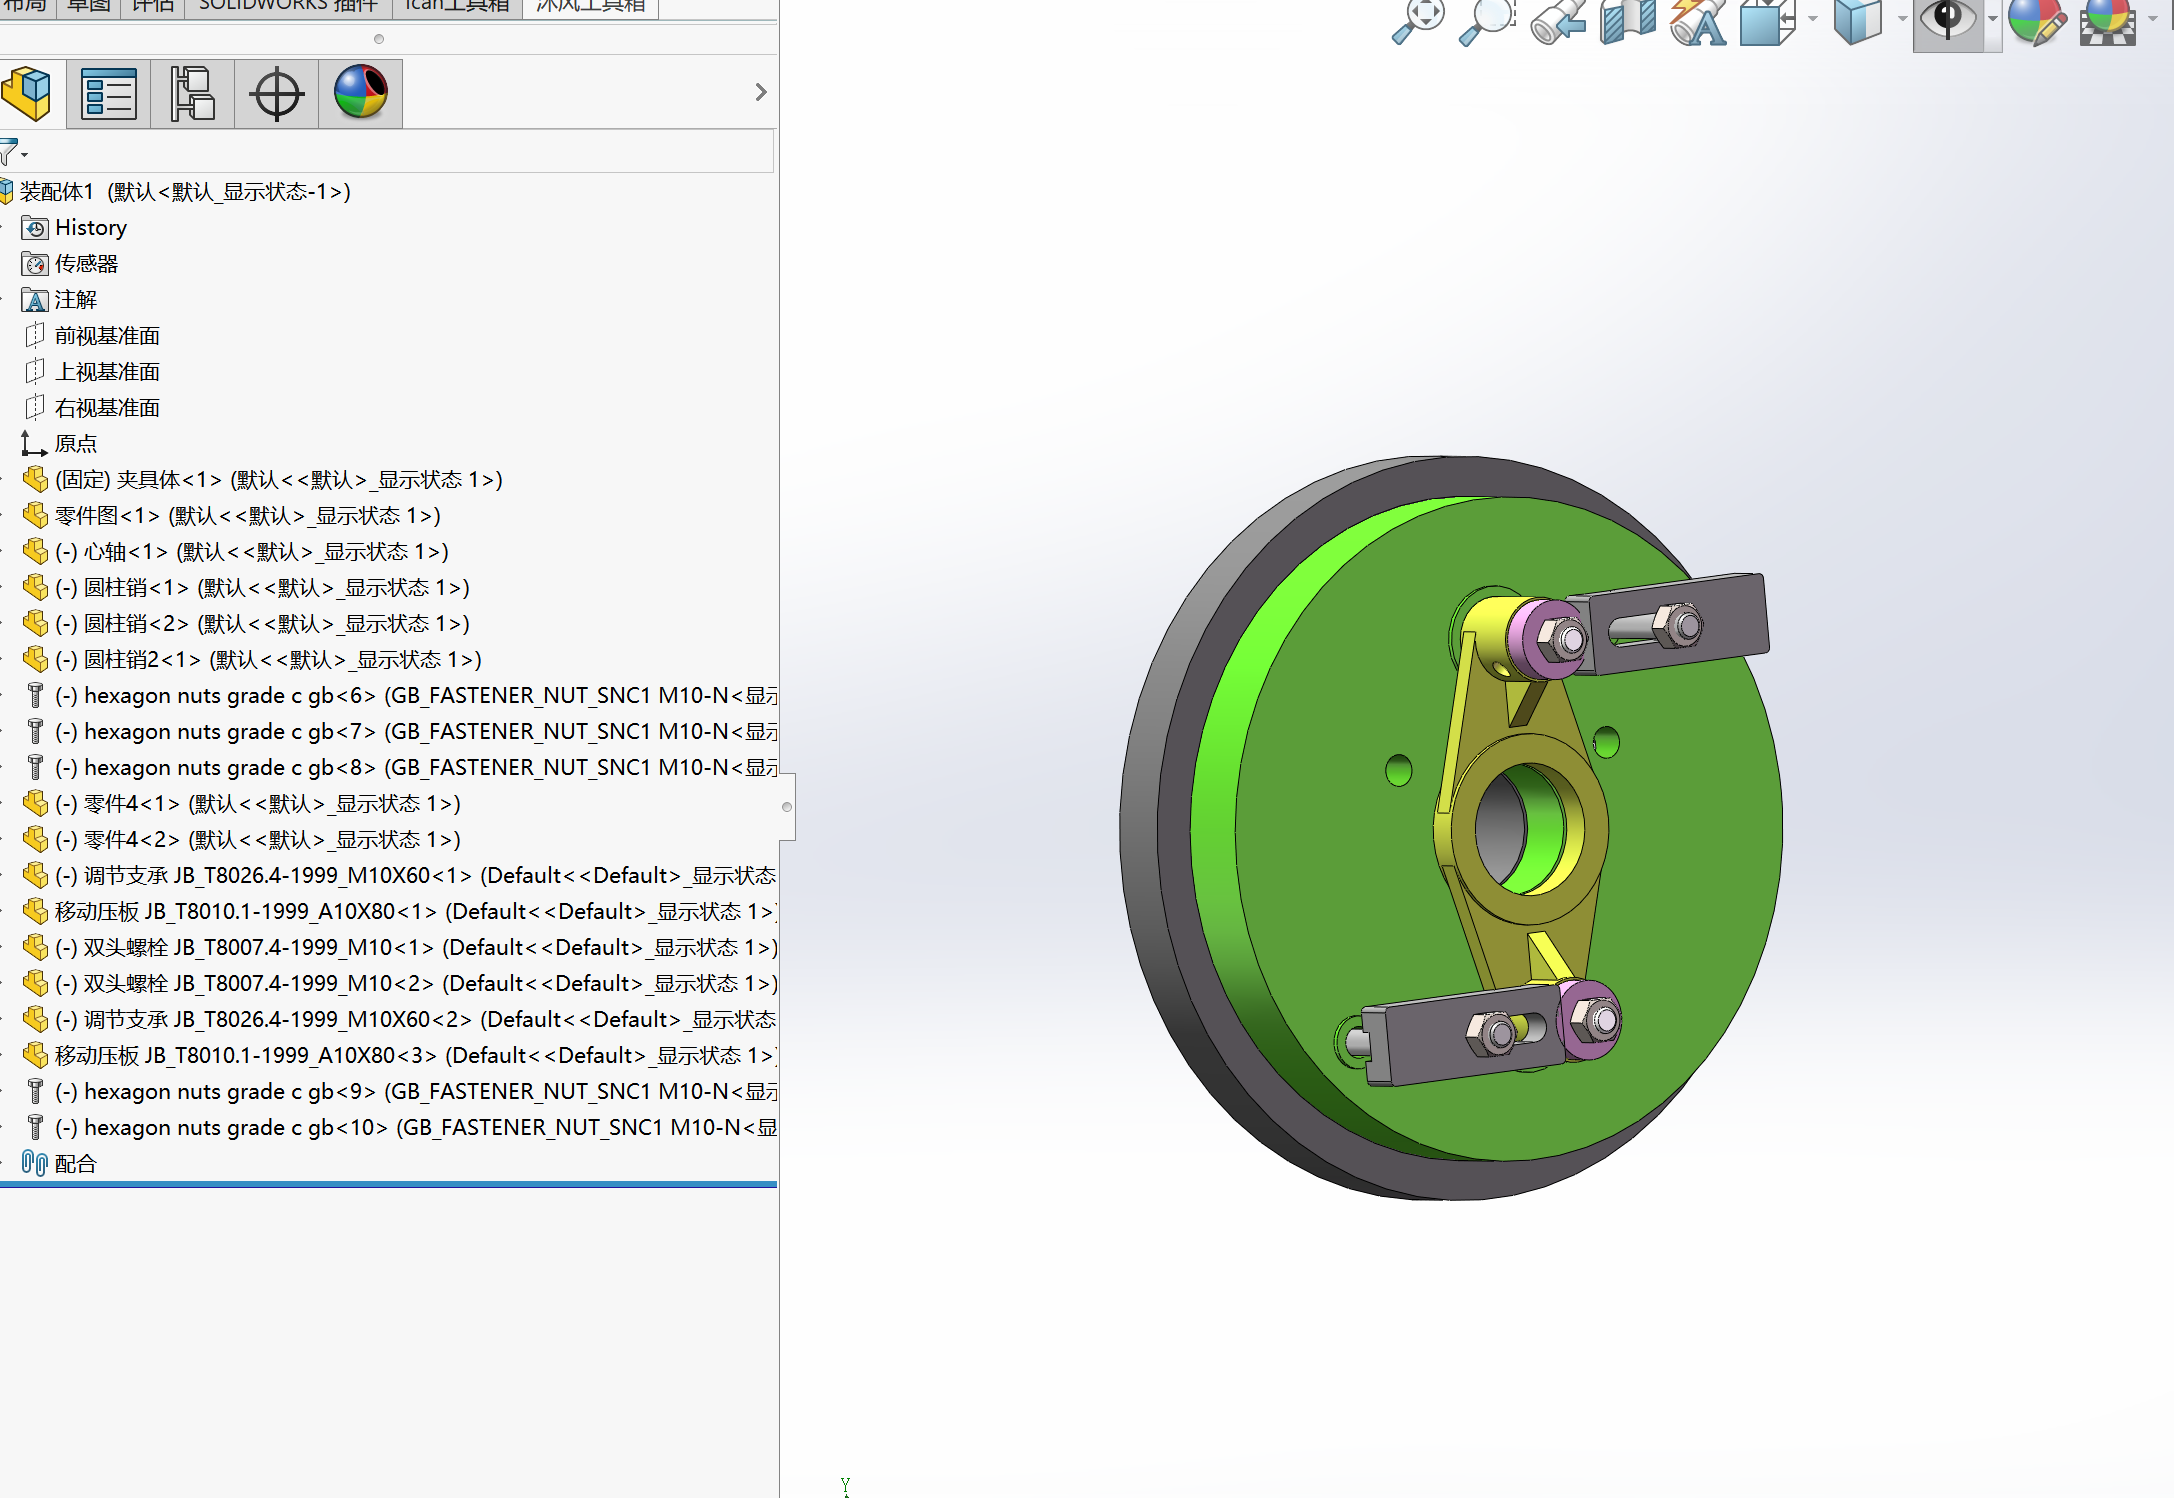Click the 圆柱销2<1> part icon

[35, 660]
